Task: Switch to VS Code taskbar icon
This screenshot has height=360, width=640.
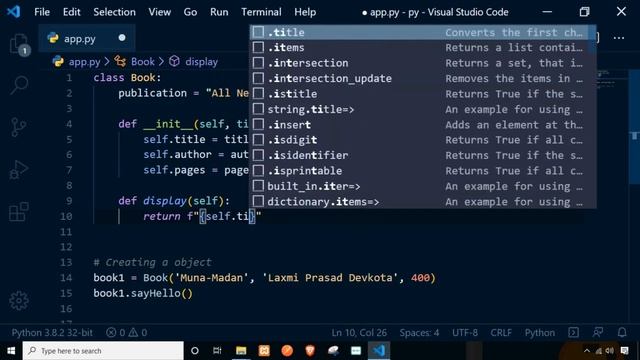Action: [x=379, y=351]
